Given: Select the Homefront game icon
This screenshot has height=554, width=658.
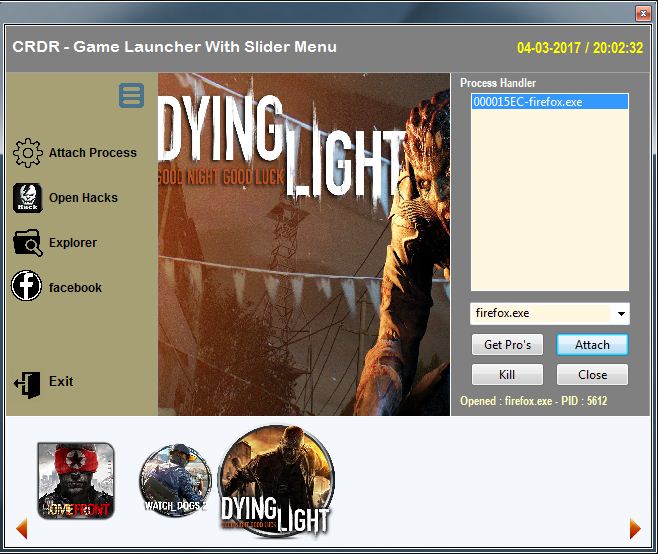Looking at the screenshot, I should (76, 481).
